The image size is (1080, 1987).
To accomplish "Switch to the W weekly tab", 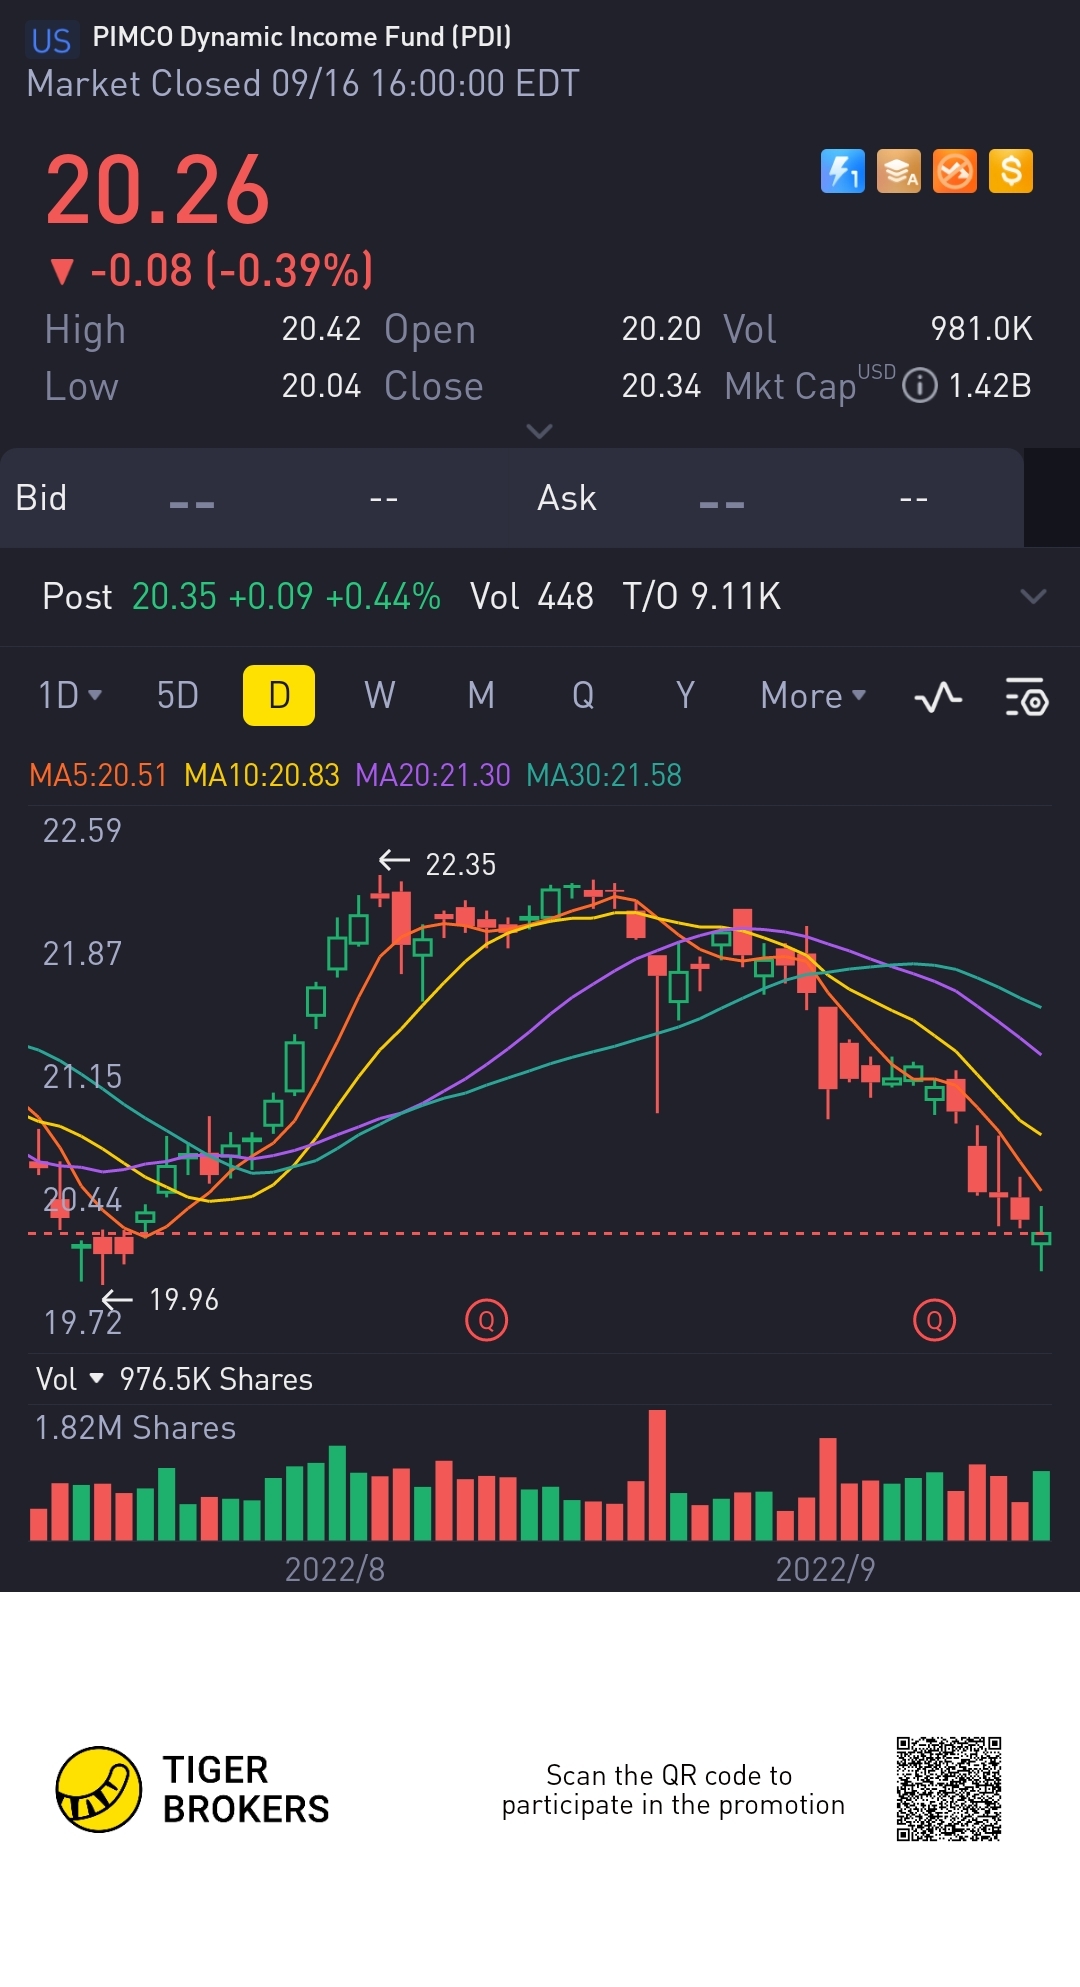I will (x=380, y=695).
